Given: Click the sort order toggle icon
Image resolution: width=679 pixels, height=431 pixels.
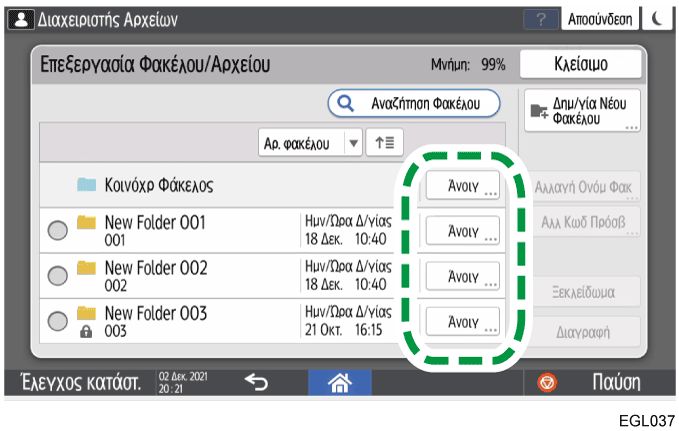Looking at the screenshot, I should (383, 143).
